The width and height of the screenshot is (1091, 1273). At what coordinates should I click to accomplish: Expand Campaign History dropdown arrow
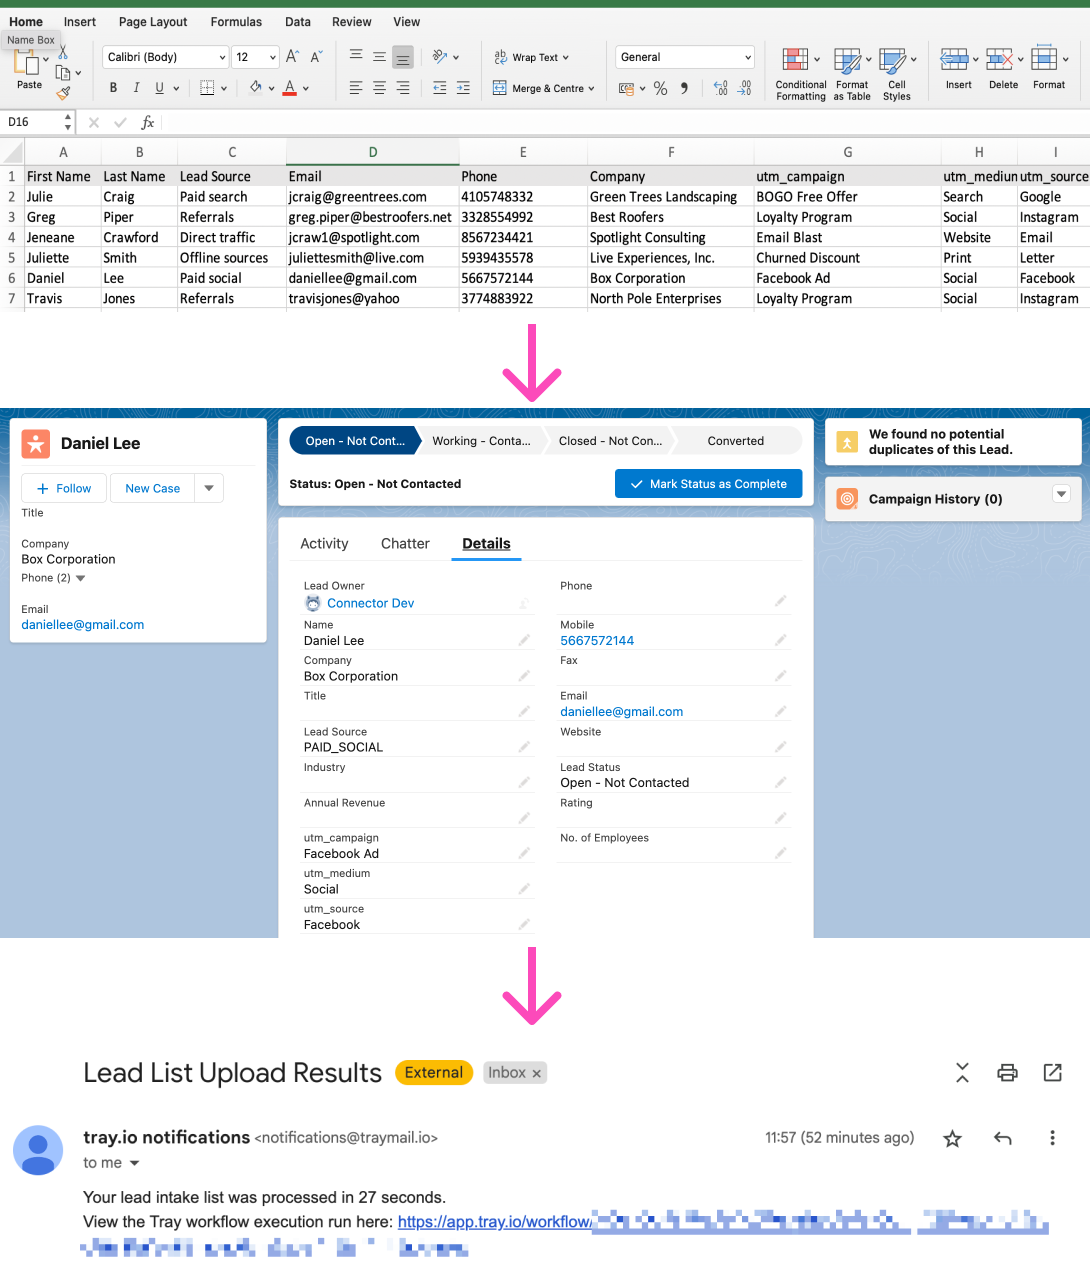click(x=1062, y=494)
